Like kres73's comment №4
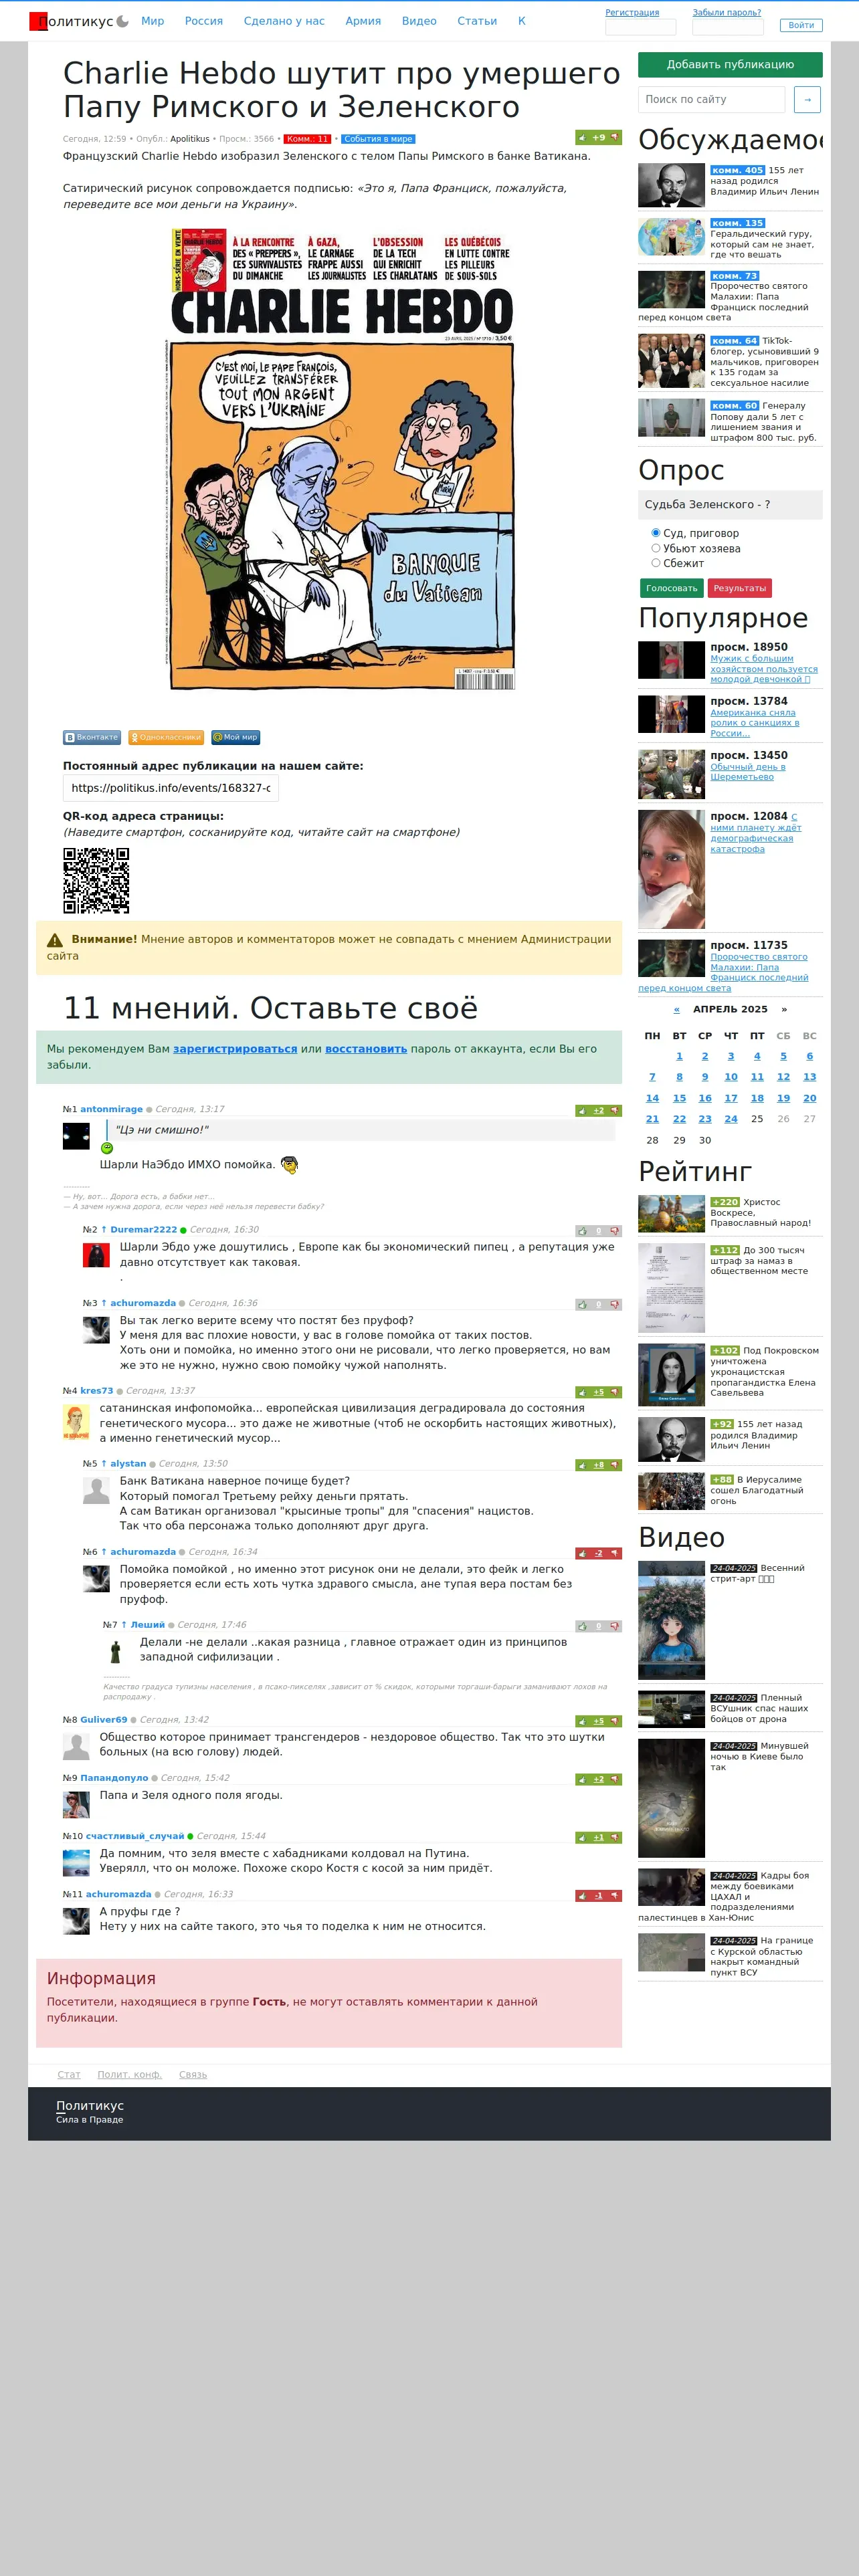 [582, 1392]
